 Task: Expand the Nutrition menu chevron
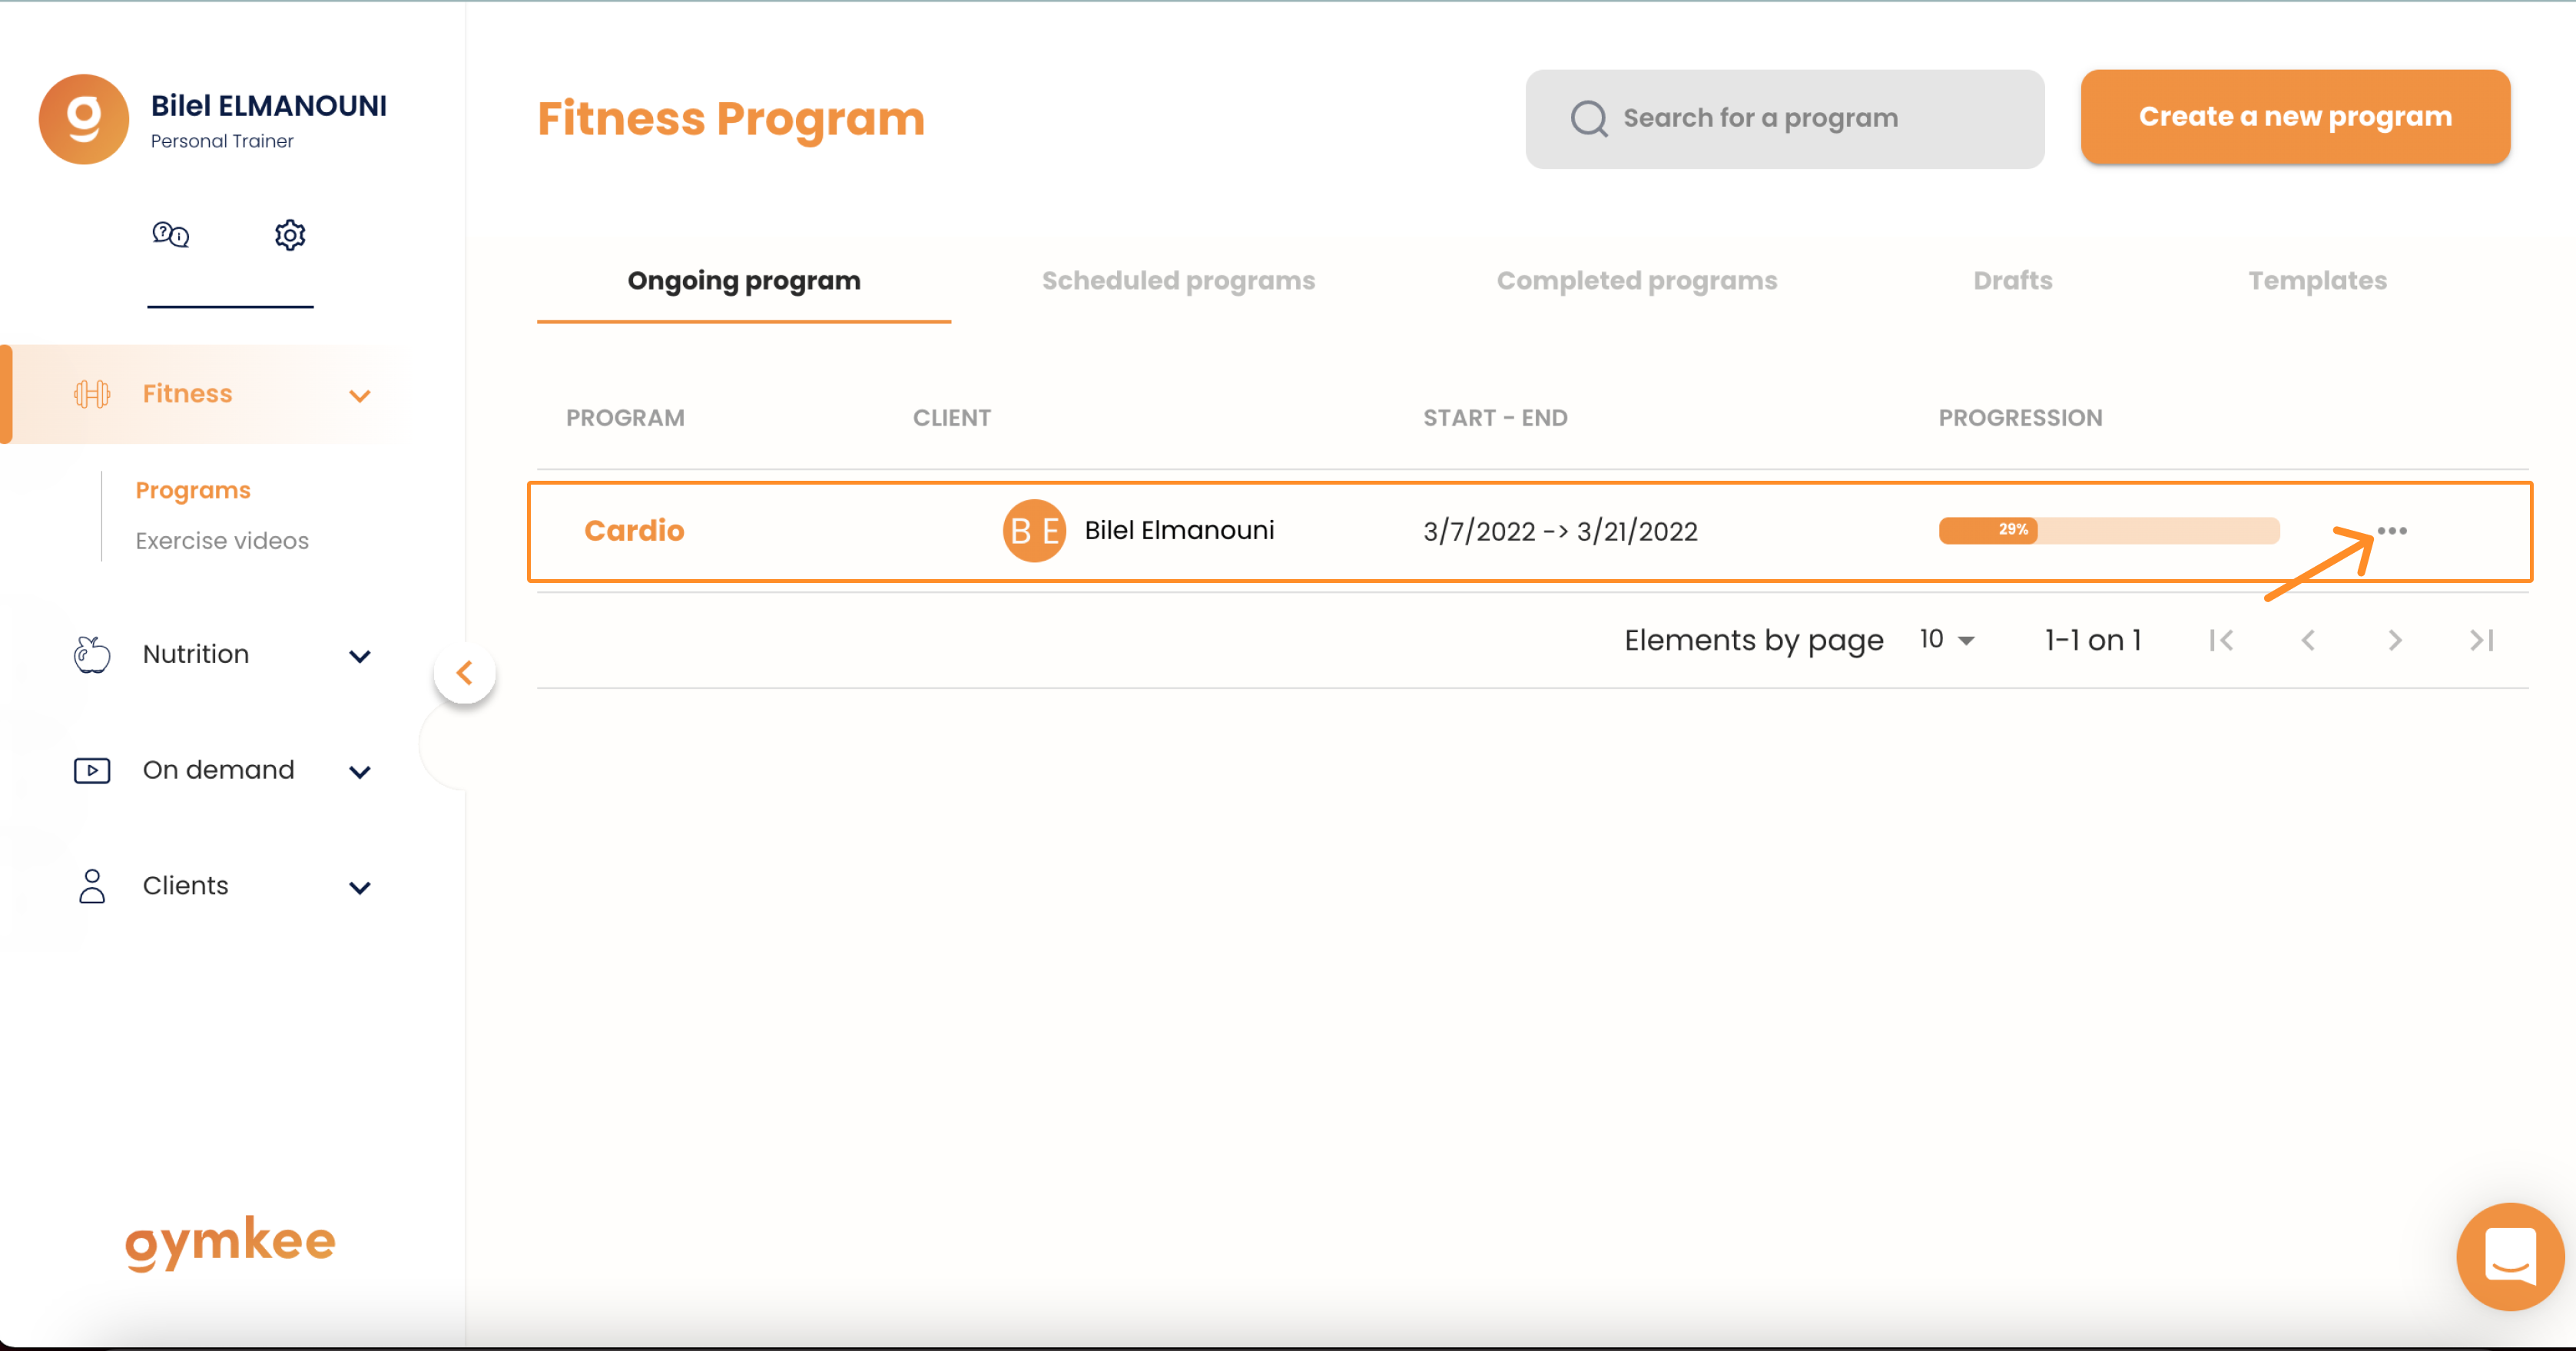(360, 656)
